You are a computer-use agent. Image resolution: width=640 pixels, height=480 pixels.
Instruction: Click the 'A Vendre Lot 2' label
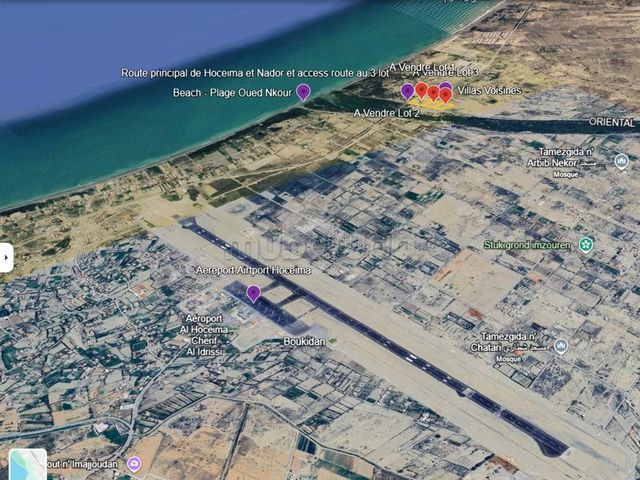point(387,114)
